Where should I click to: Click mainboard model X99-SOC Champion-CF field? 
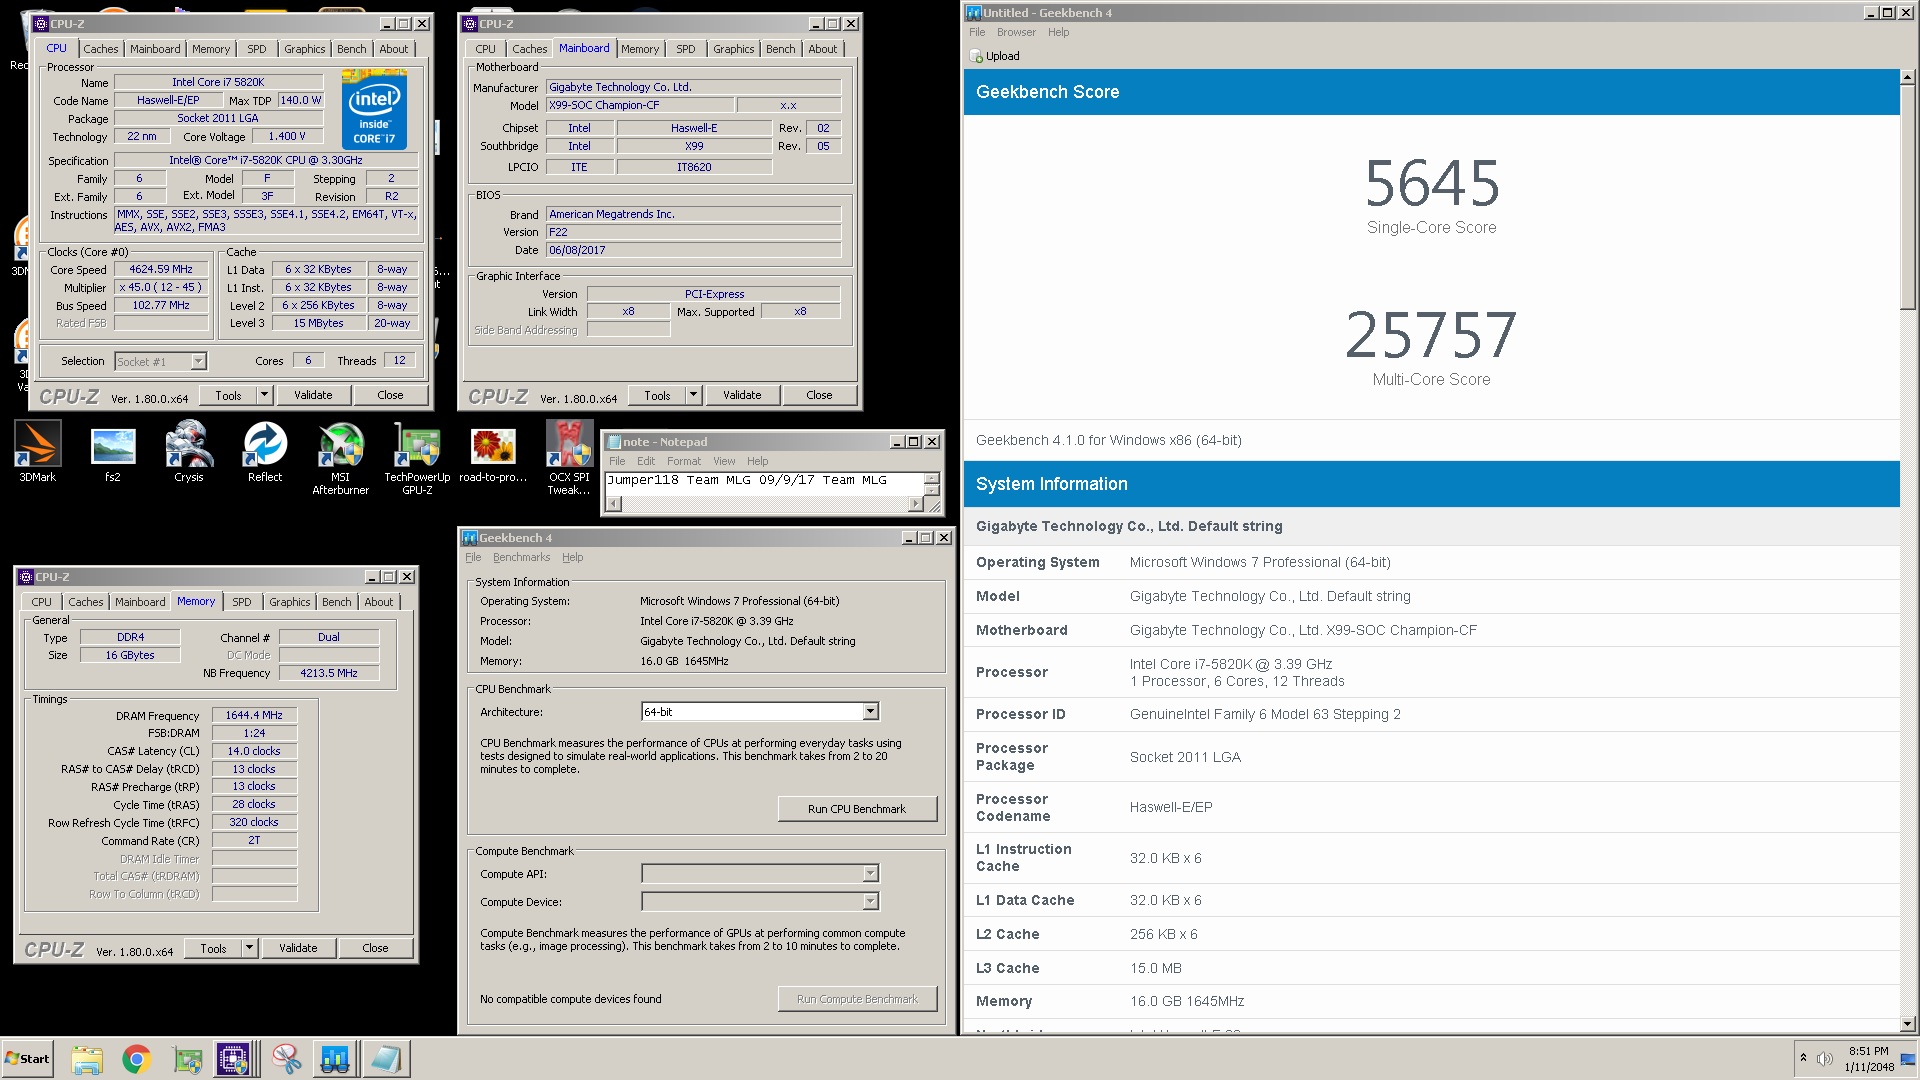pos(640,106)
